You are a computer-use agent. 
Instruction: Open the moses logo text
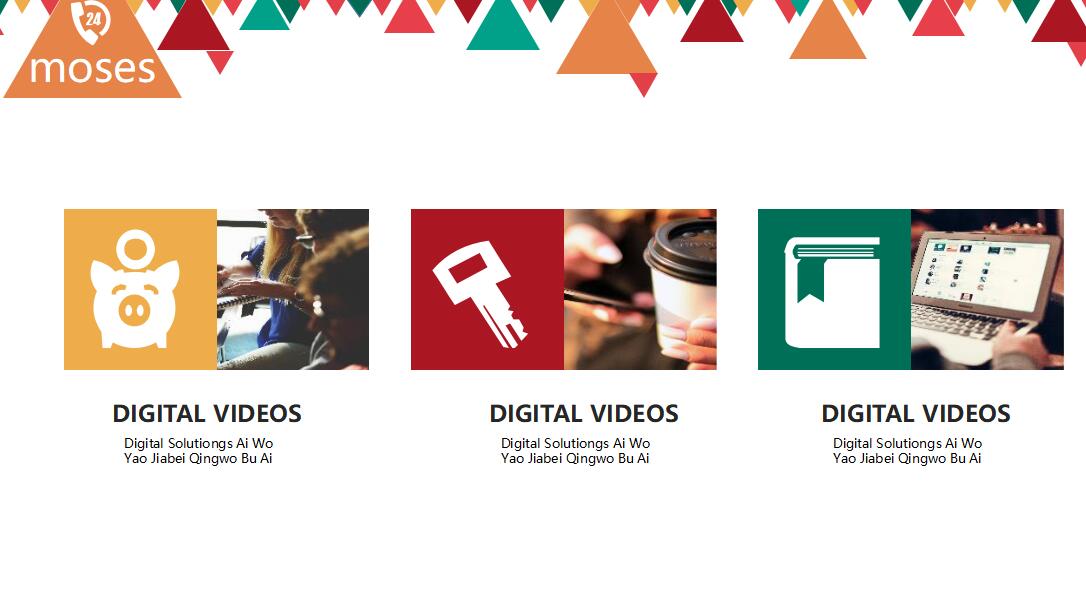(93, 69)
